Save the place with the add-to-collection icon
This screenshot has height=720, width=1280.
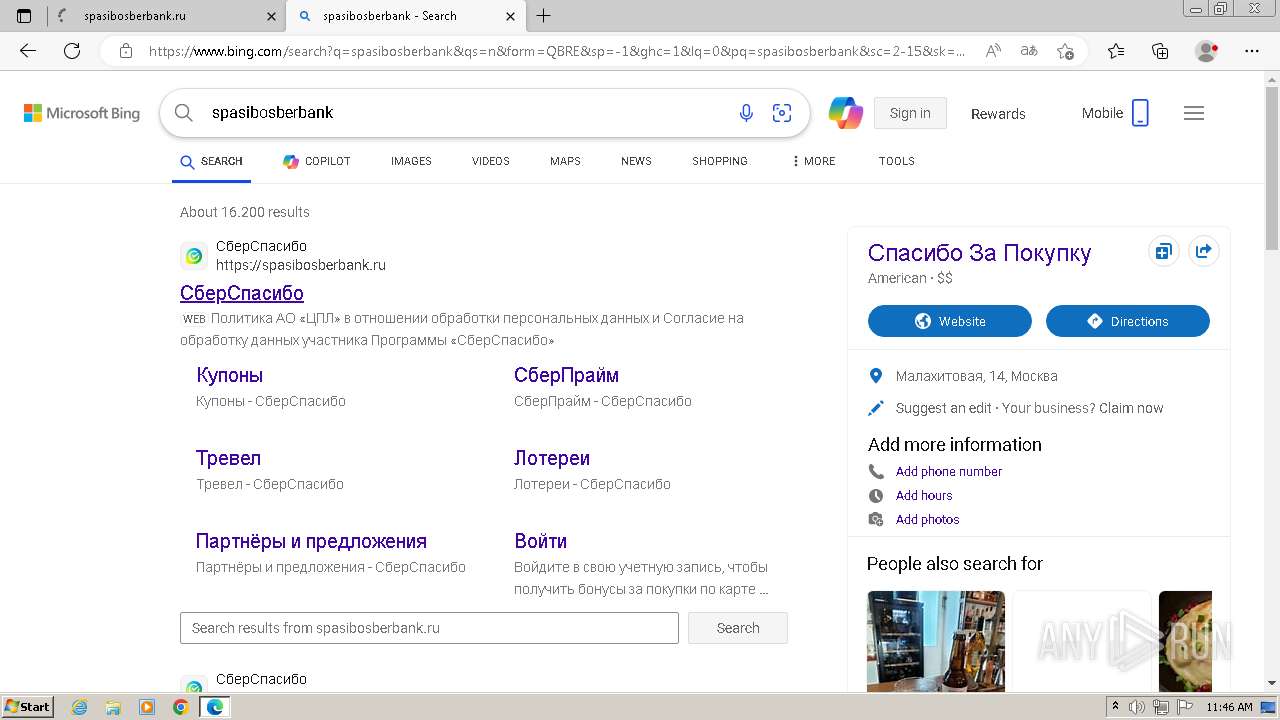click(1163, 252)
